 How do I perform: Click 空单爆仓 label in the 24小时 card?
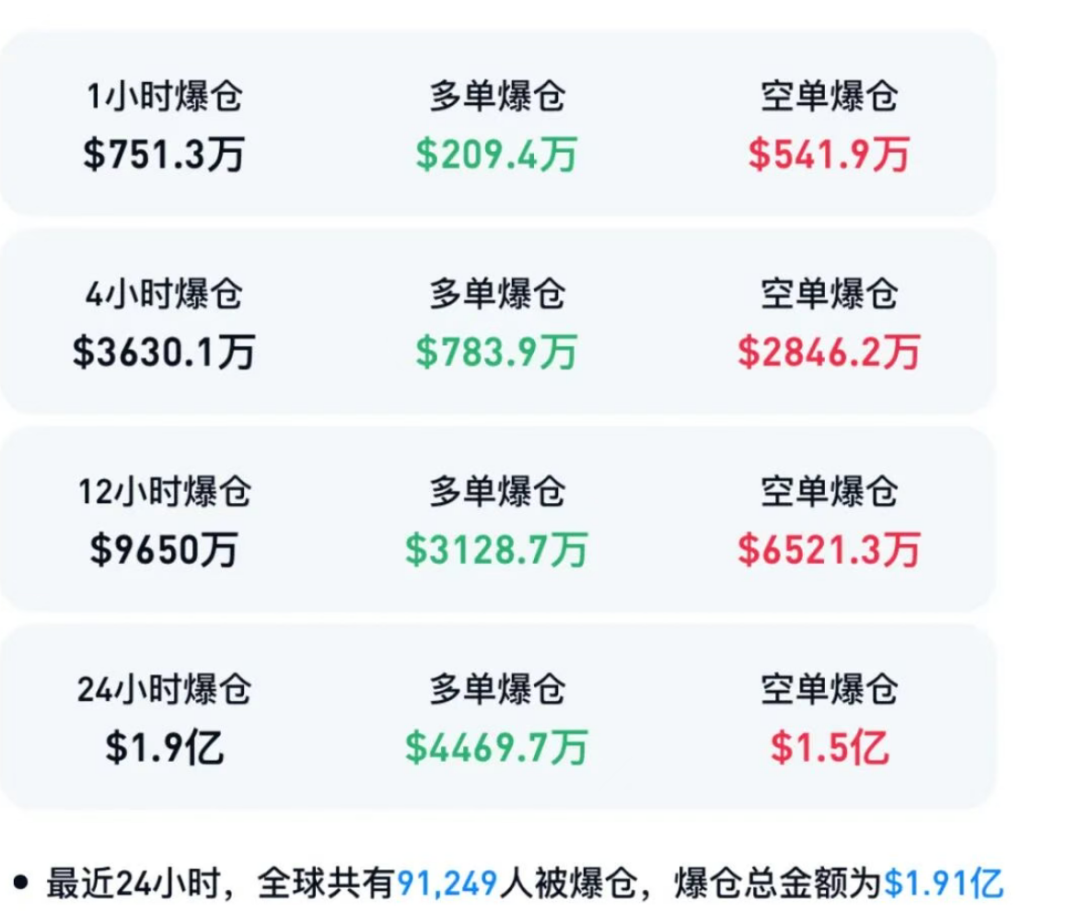click(829, 689)
